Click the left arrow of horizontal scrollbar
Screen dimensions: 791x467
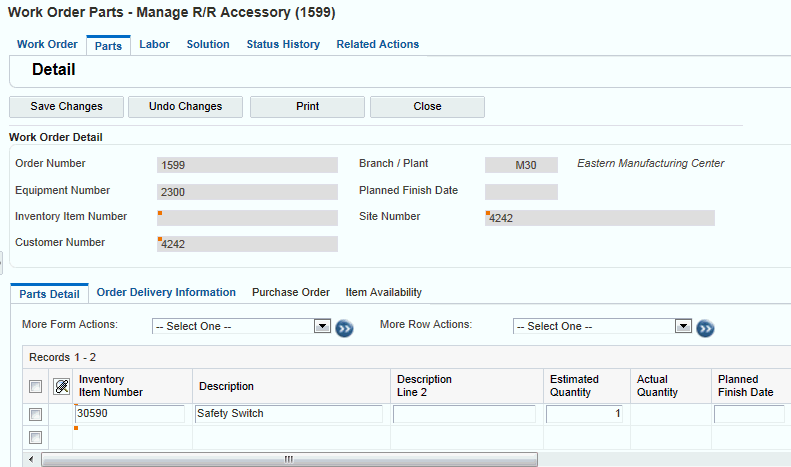32,459
